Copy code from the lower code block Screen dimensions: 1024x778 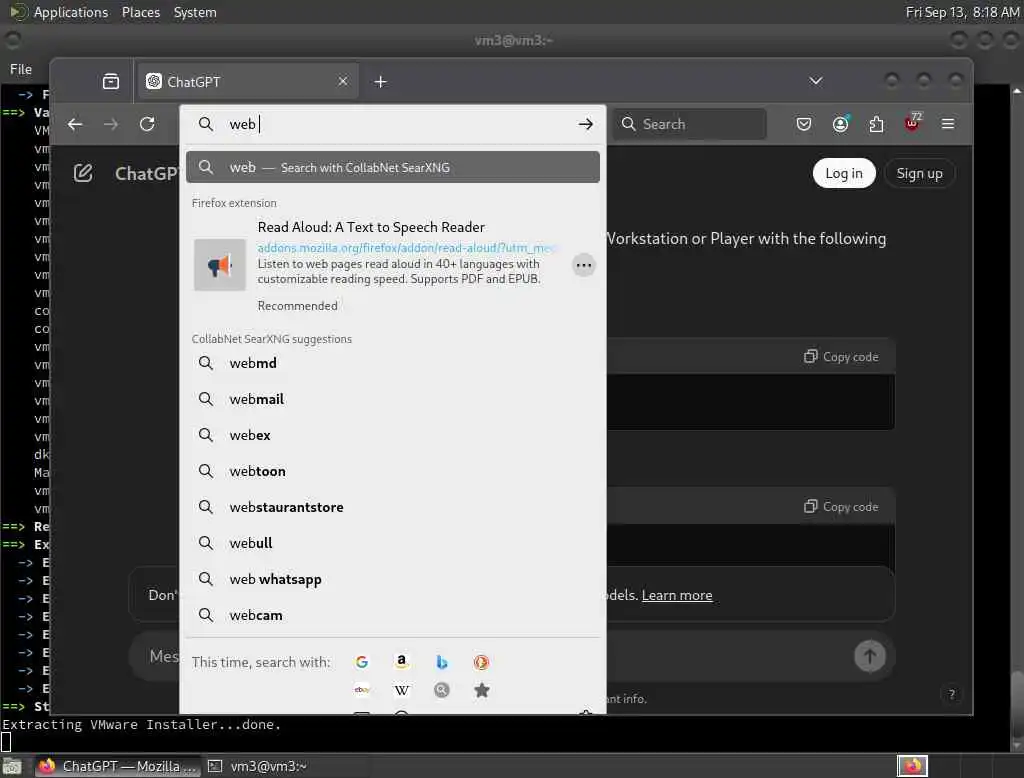coord(841,507)
